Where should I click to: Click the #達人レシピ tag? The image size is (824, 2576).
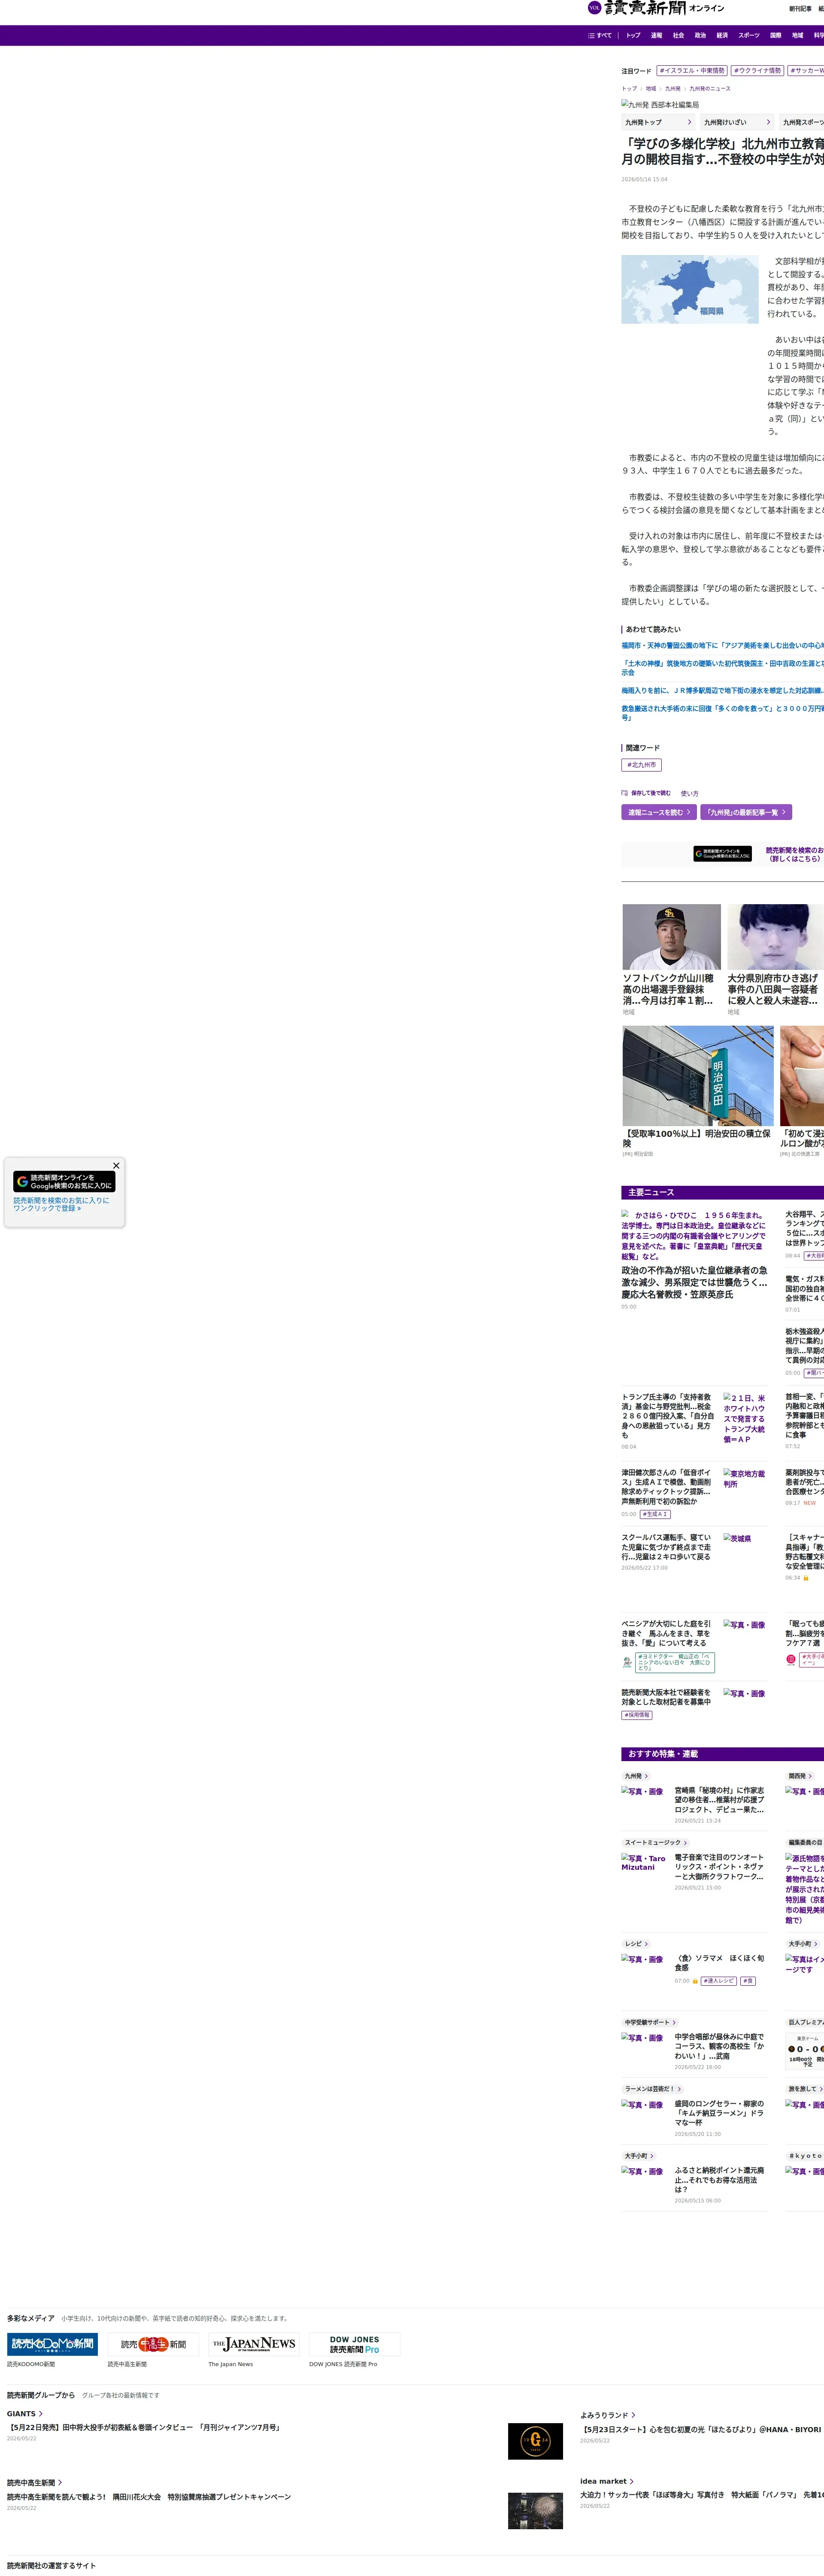[719, 1981]
